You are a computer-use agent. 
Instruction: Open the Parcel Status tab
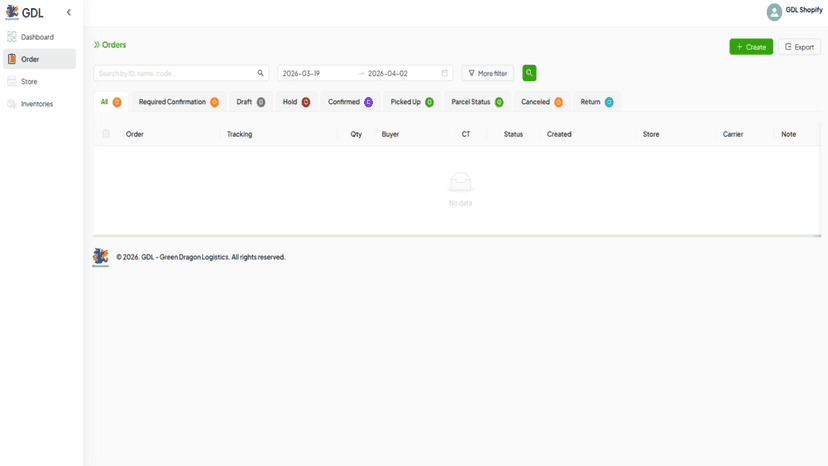[477, 102]
